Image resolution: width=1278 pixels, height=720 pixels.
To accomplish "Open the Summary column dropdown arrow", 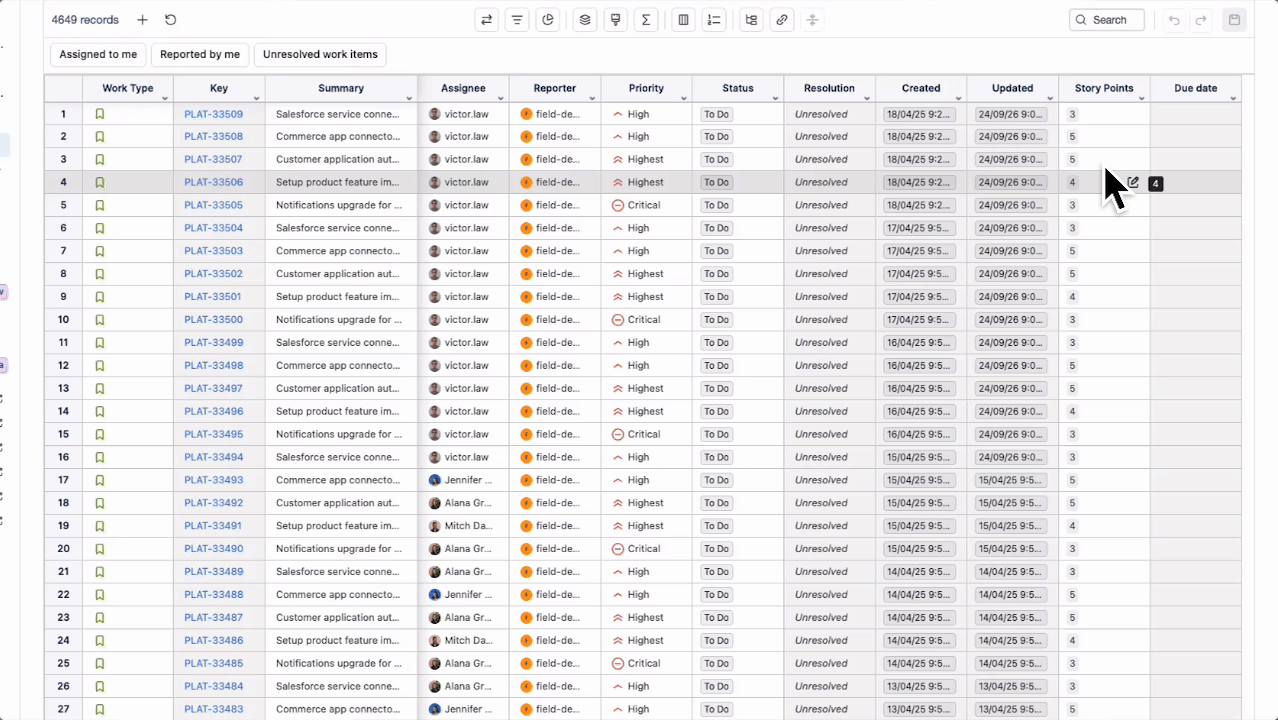I will [x=409, y=98].
